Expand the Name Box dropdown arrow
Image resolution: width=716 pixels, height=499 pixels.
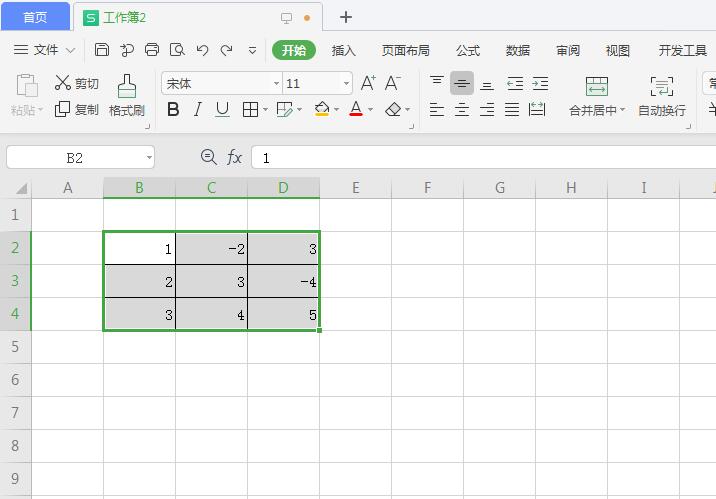(149, 158)
